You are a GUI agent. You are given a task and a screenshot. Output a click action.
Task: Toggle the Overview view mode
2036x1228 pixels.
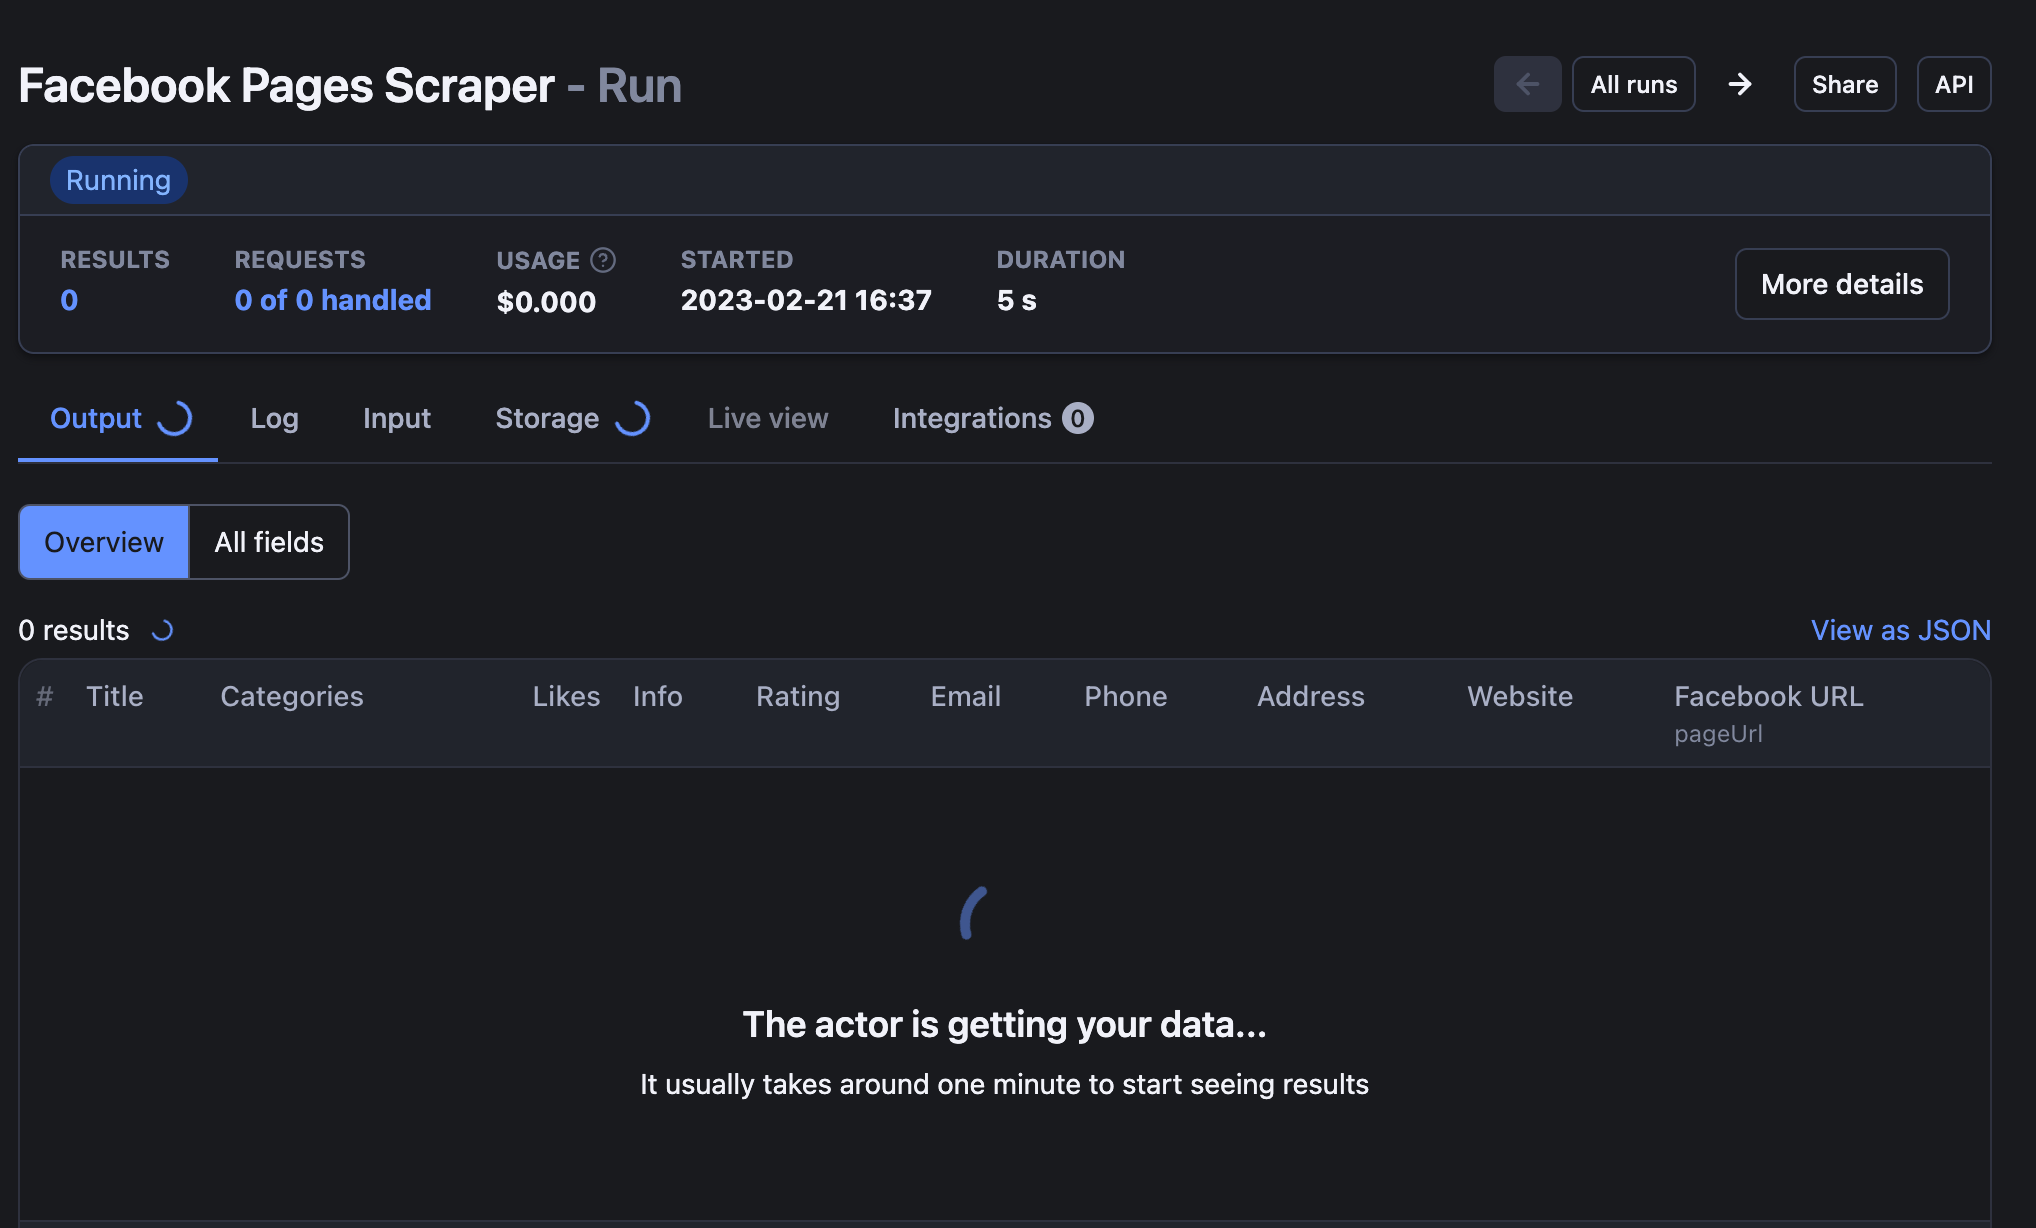tap(103, 541)
